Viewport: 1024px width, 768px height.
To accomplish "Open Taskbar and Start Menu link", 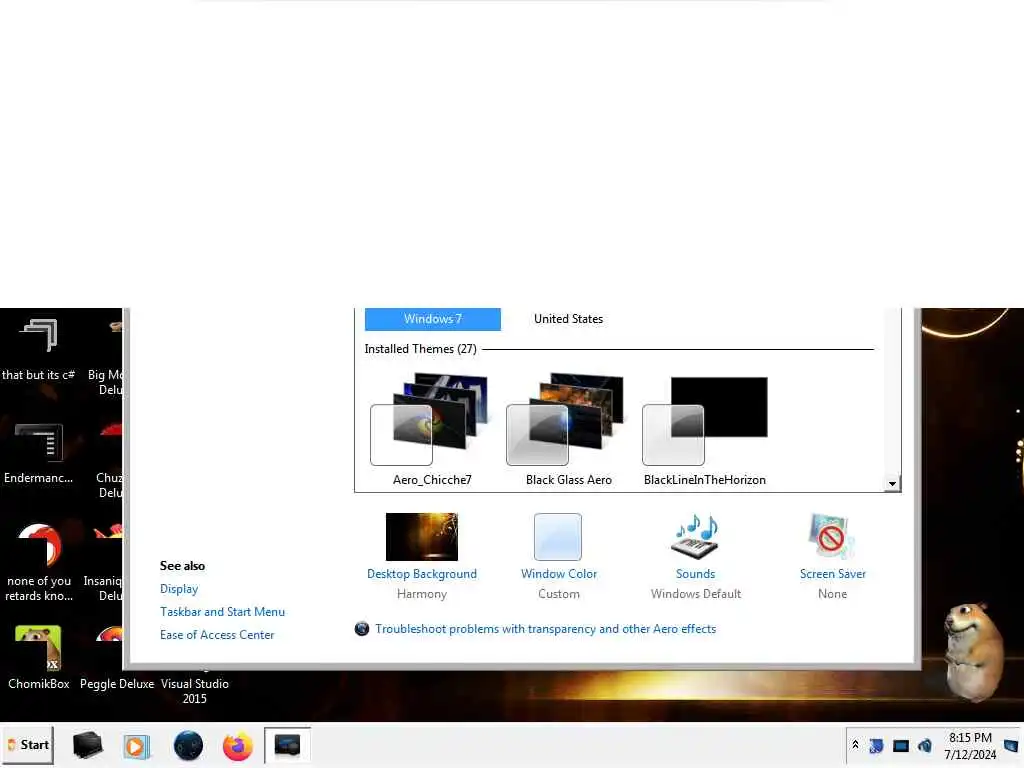I will coord(222,611).
